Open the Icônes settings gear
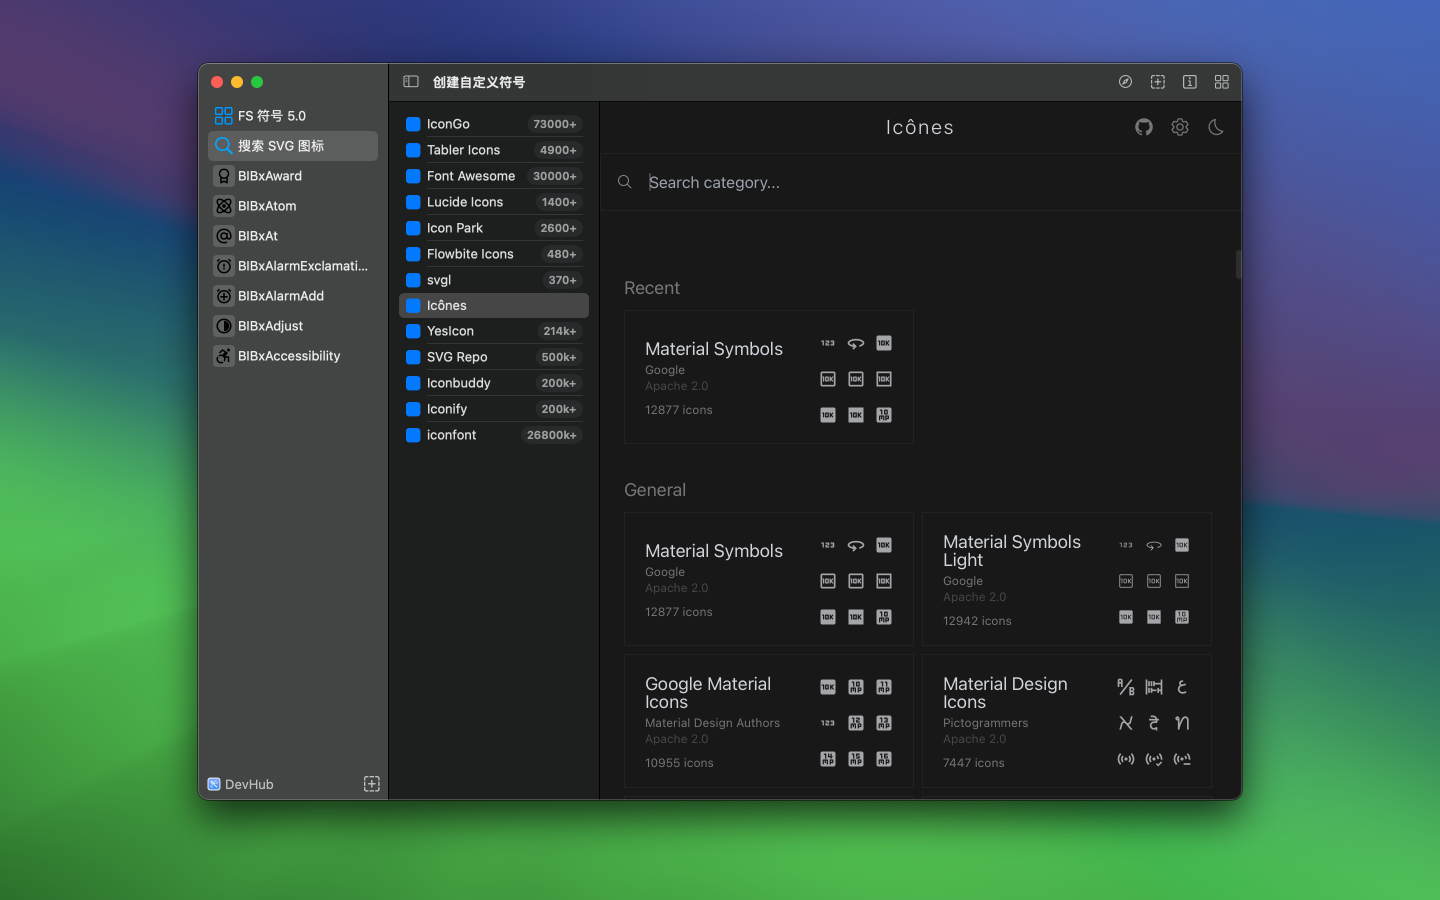Screen dimensions: 1440x900 [x=1180, y=127]
